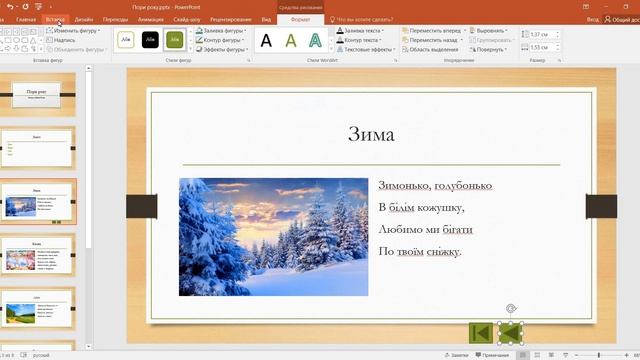Click the zoom in plus button

[x=627, y=355]
